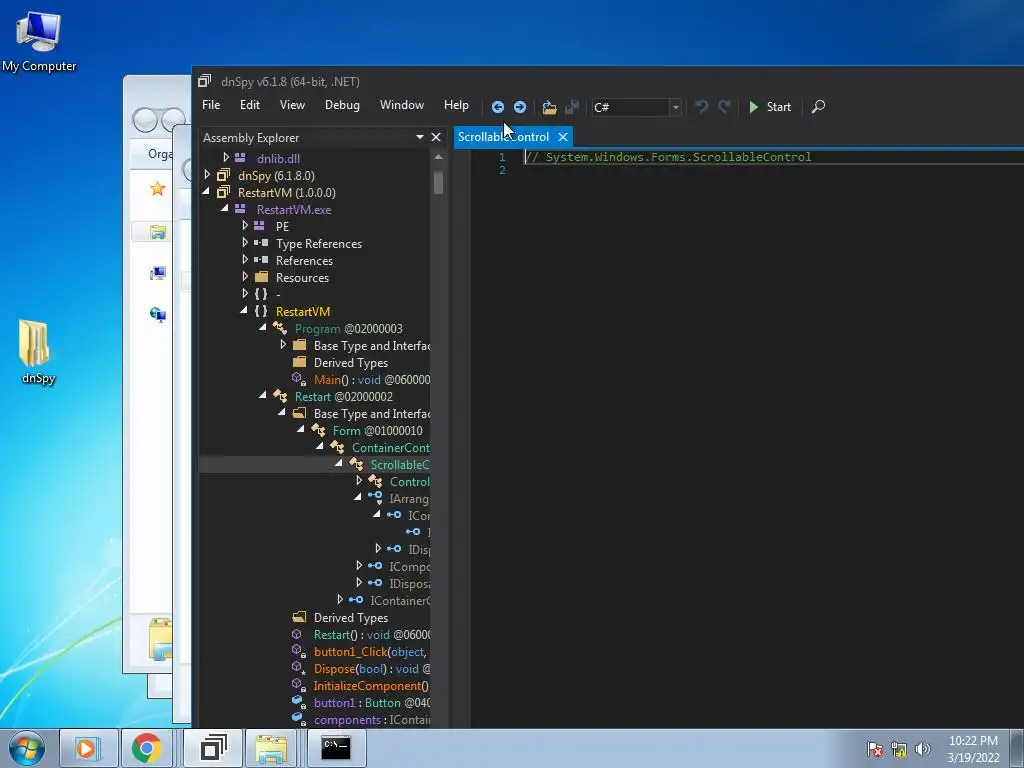This screenshot has width=1024, height=768.
Task: Open the Edit menu
Action: tap(249, 105)
